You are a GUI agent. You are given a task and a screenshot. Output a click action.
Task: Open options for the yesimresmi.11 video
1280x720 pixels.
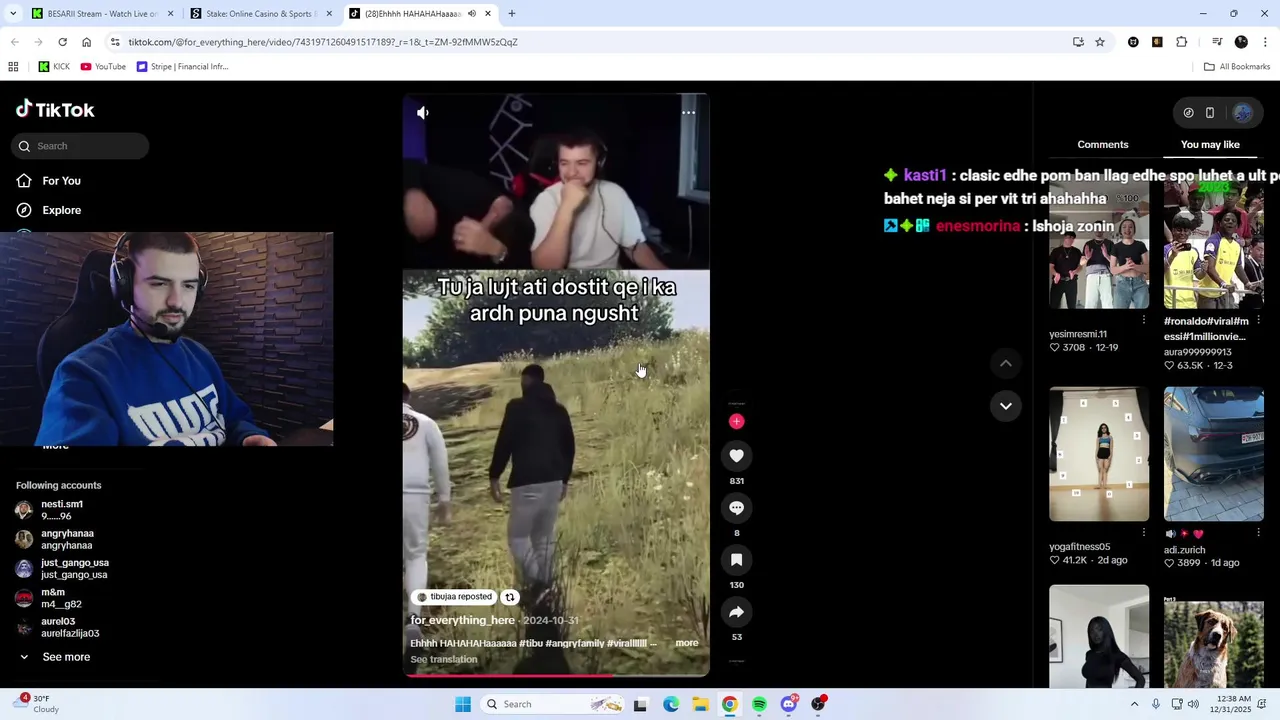pyautogui.click(x=1144, y=320)
